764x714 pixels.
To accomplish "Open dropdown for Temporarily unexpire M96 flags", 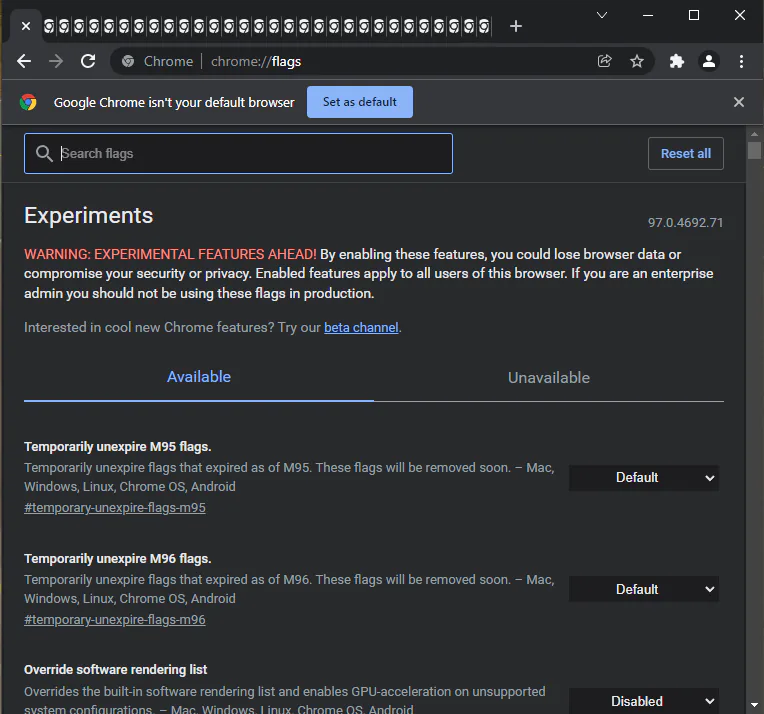I will click(644, 589).
